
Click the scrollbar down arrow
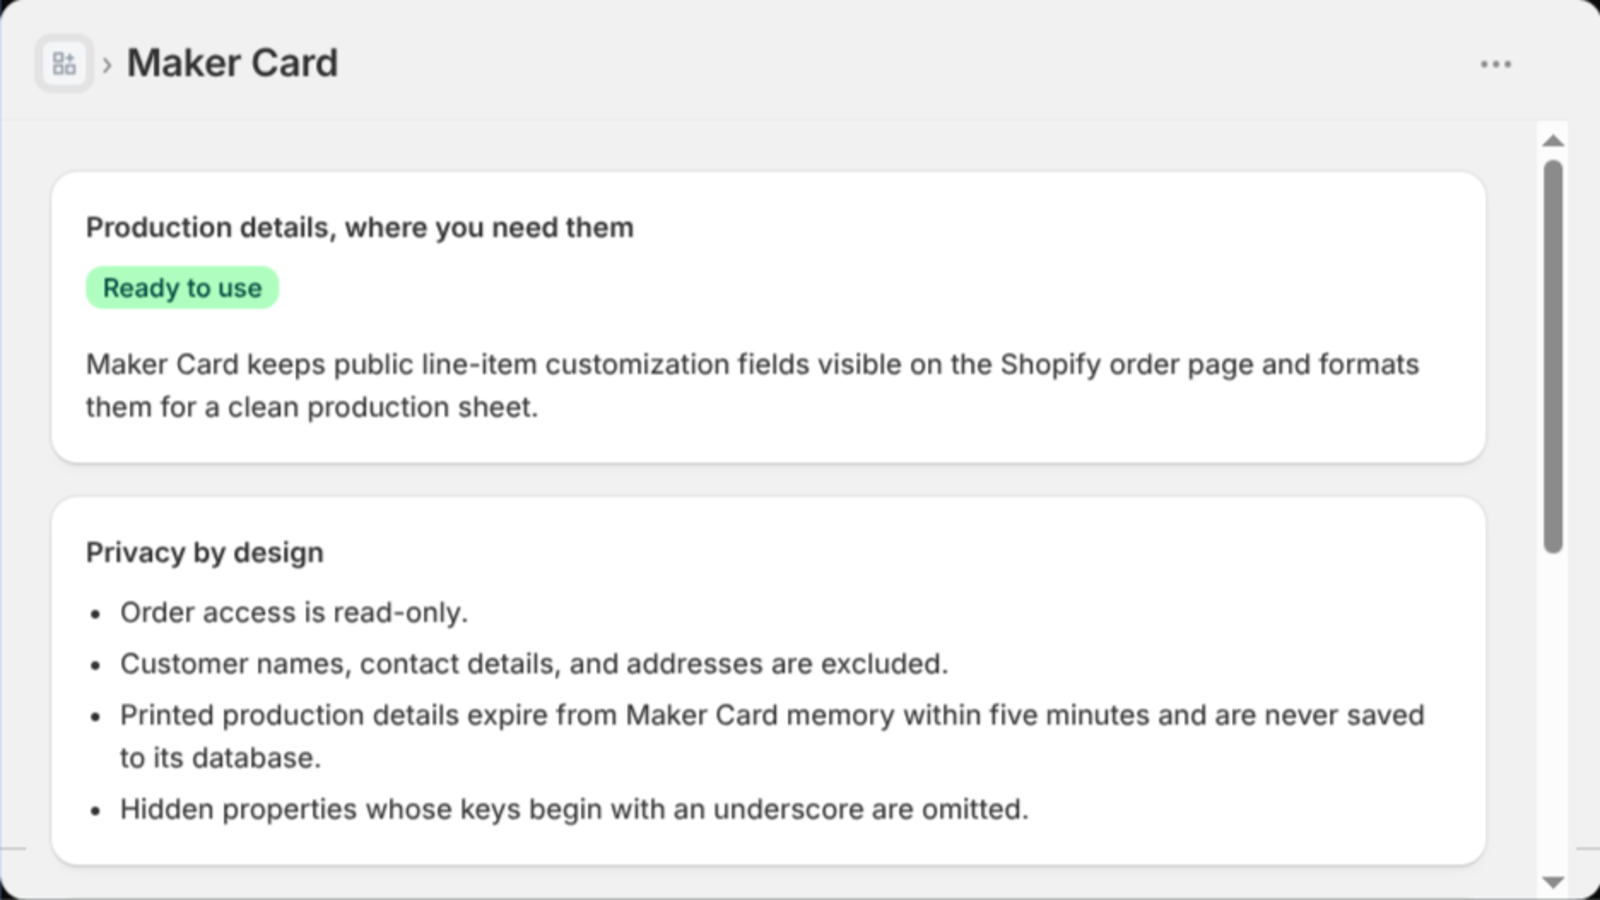coord(1553,882)
